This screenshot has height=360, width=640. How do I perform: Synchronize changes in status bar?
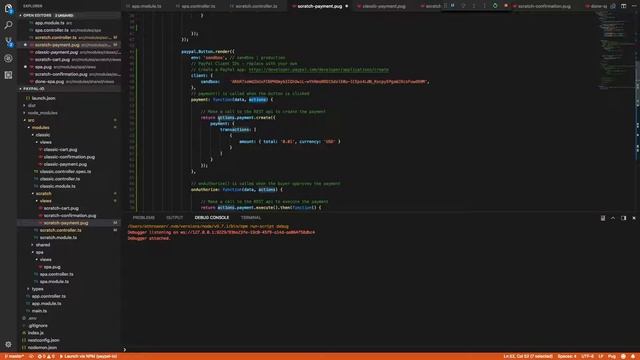pyautogui.click(x=31, y=356)
